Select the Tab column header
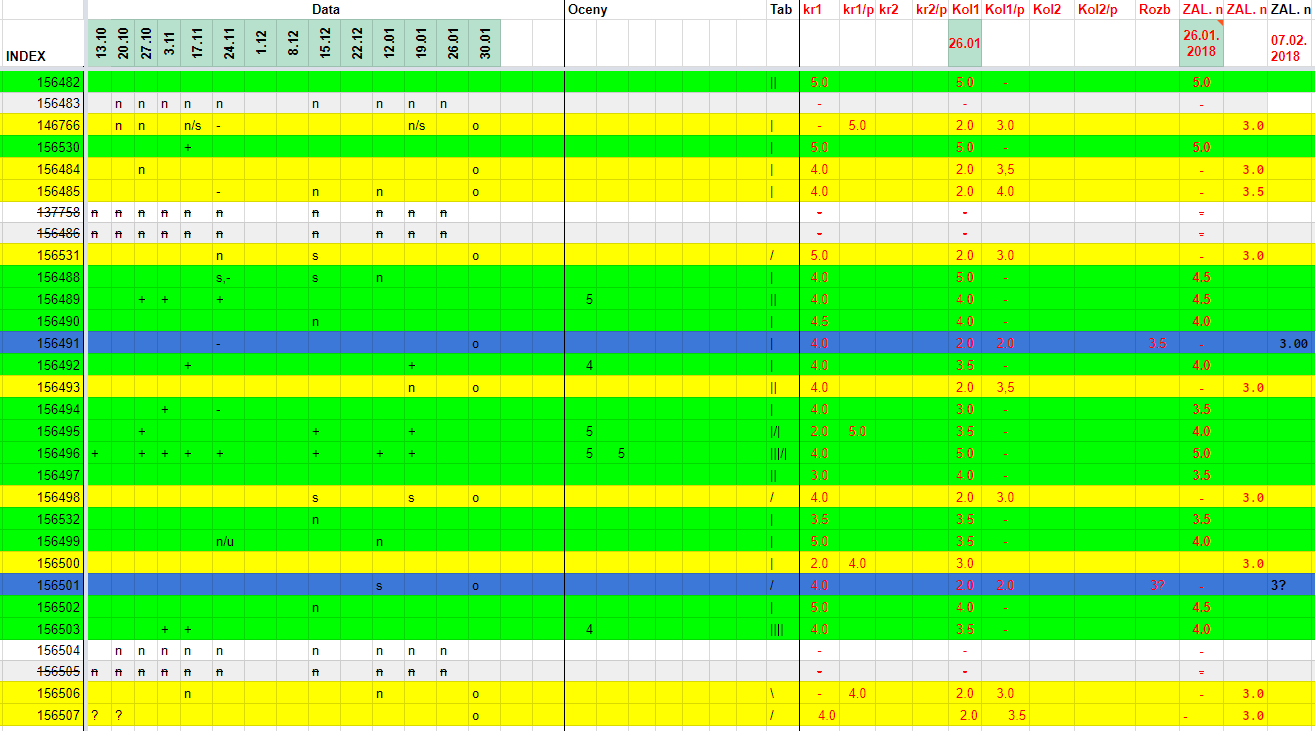Screen dimensions: 1315x731 pyautogui.click(x=781, y=9)
